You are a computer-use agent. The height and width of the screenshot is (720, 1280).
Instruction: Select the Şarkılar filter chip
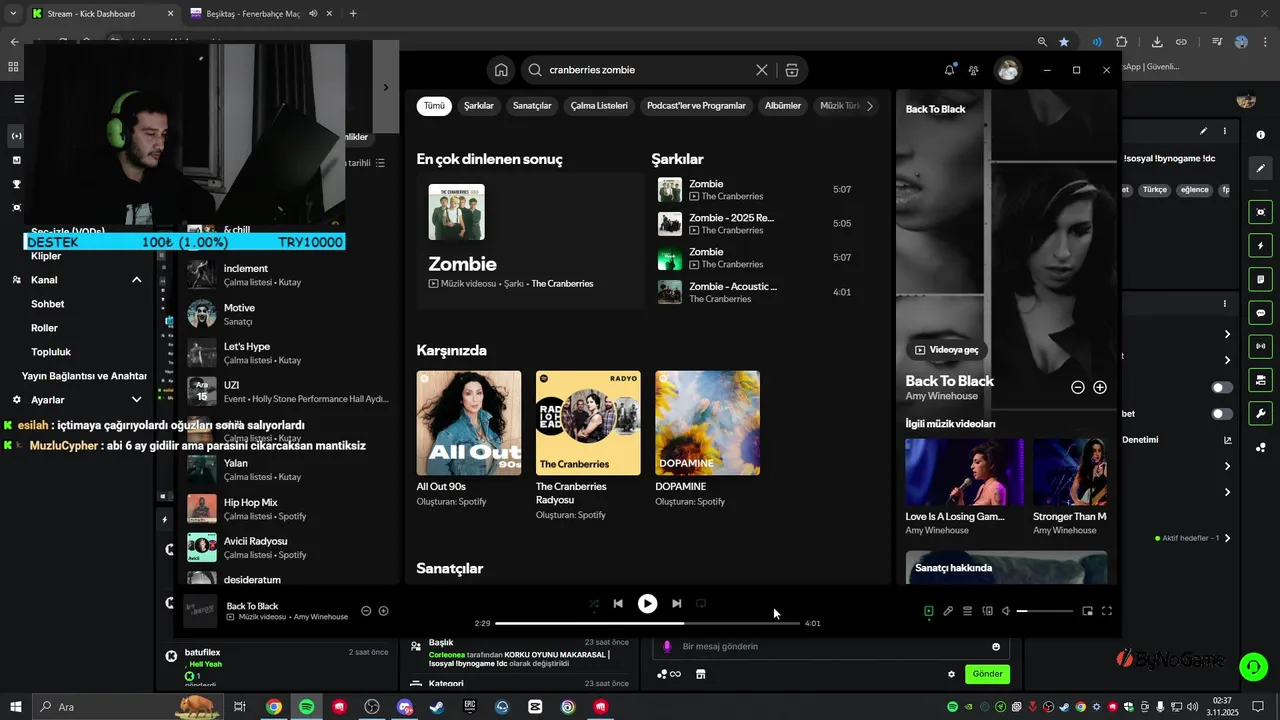point(479,105)
